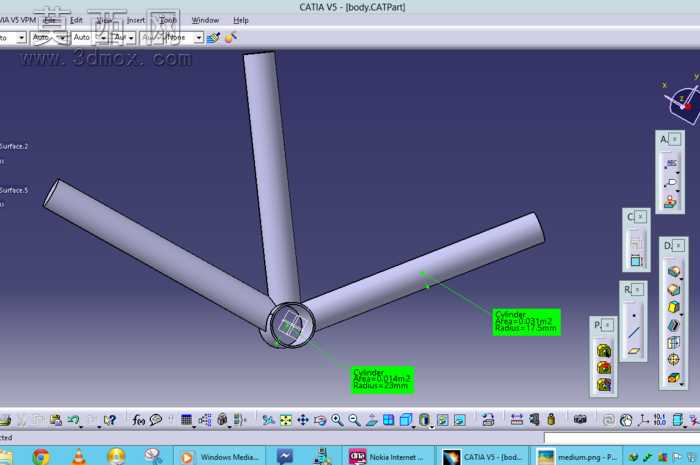
Task: Click the green Radius=23mm measurement label
Action: [x=382, y=380]
